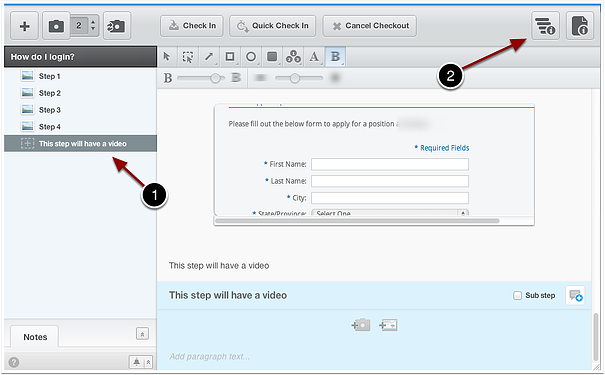Select the sequence numbers tool
605x375 pixels.
[293, 57]
